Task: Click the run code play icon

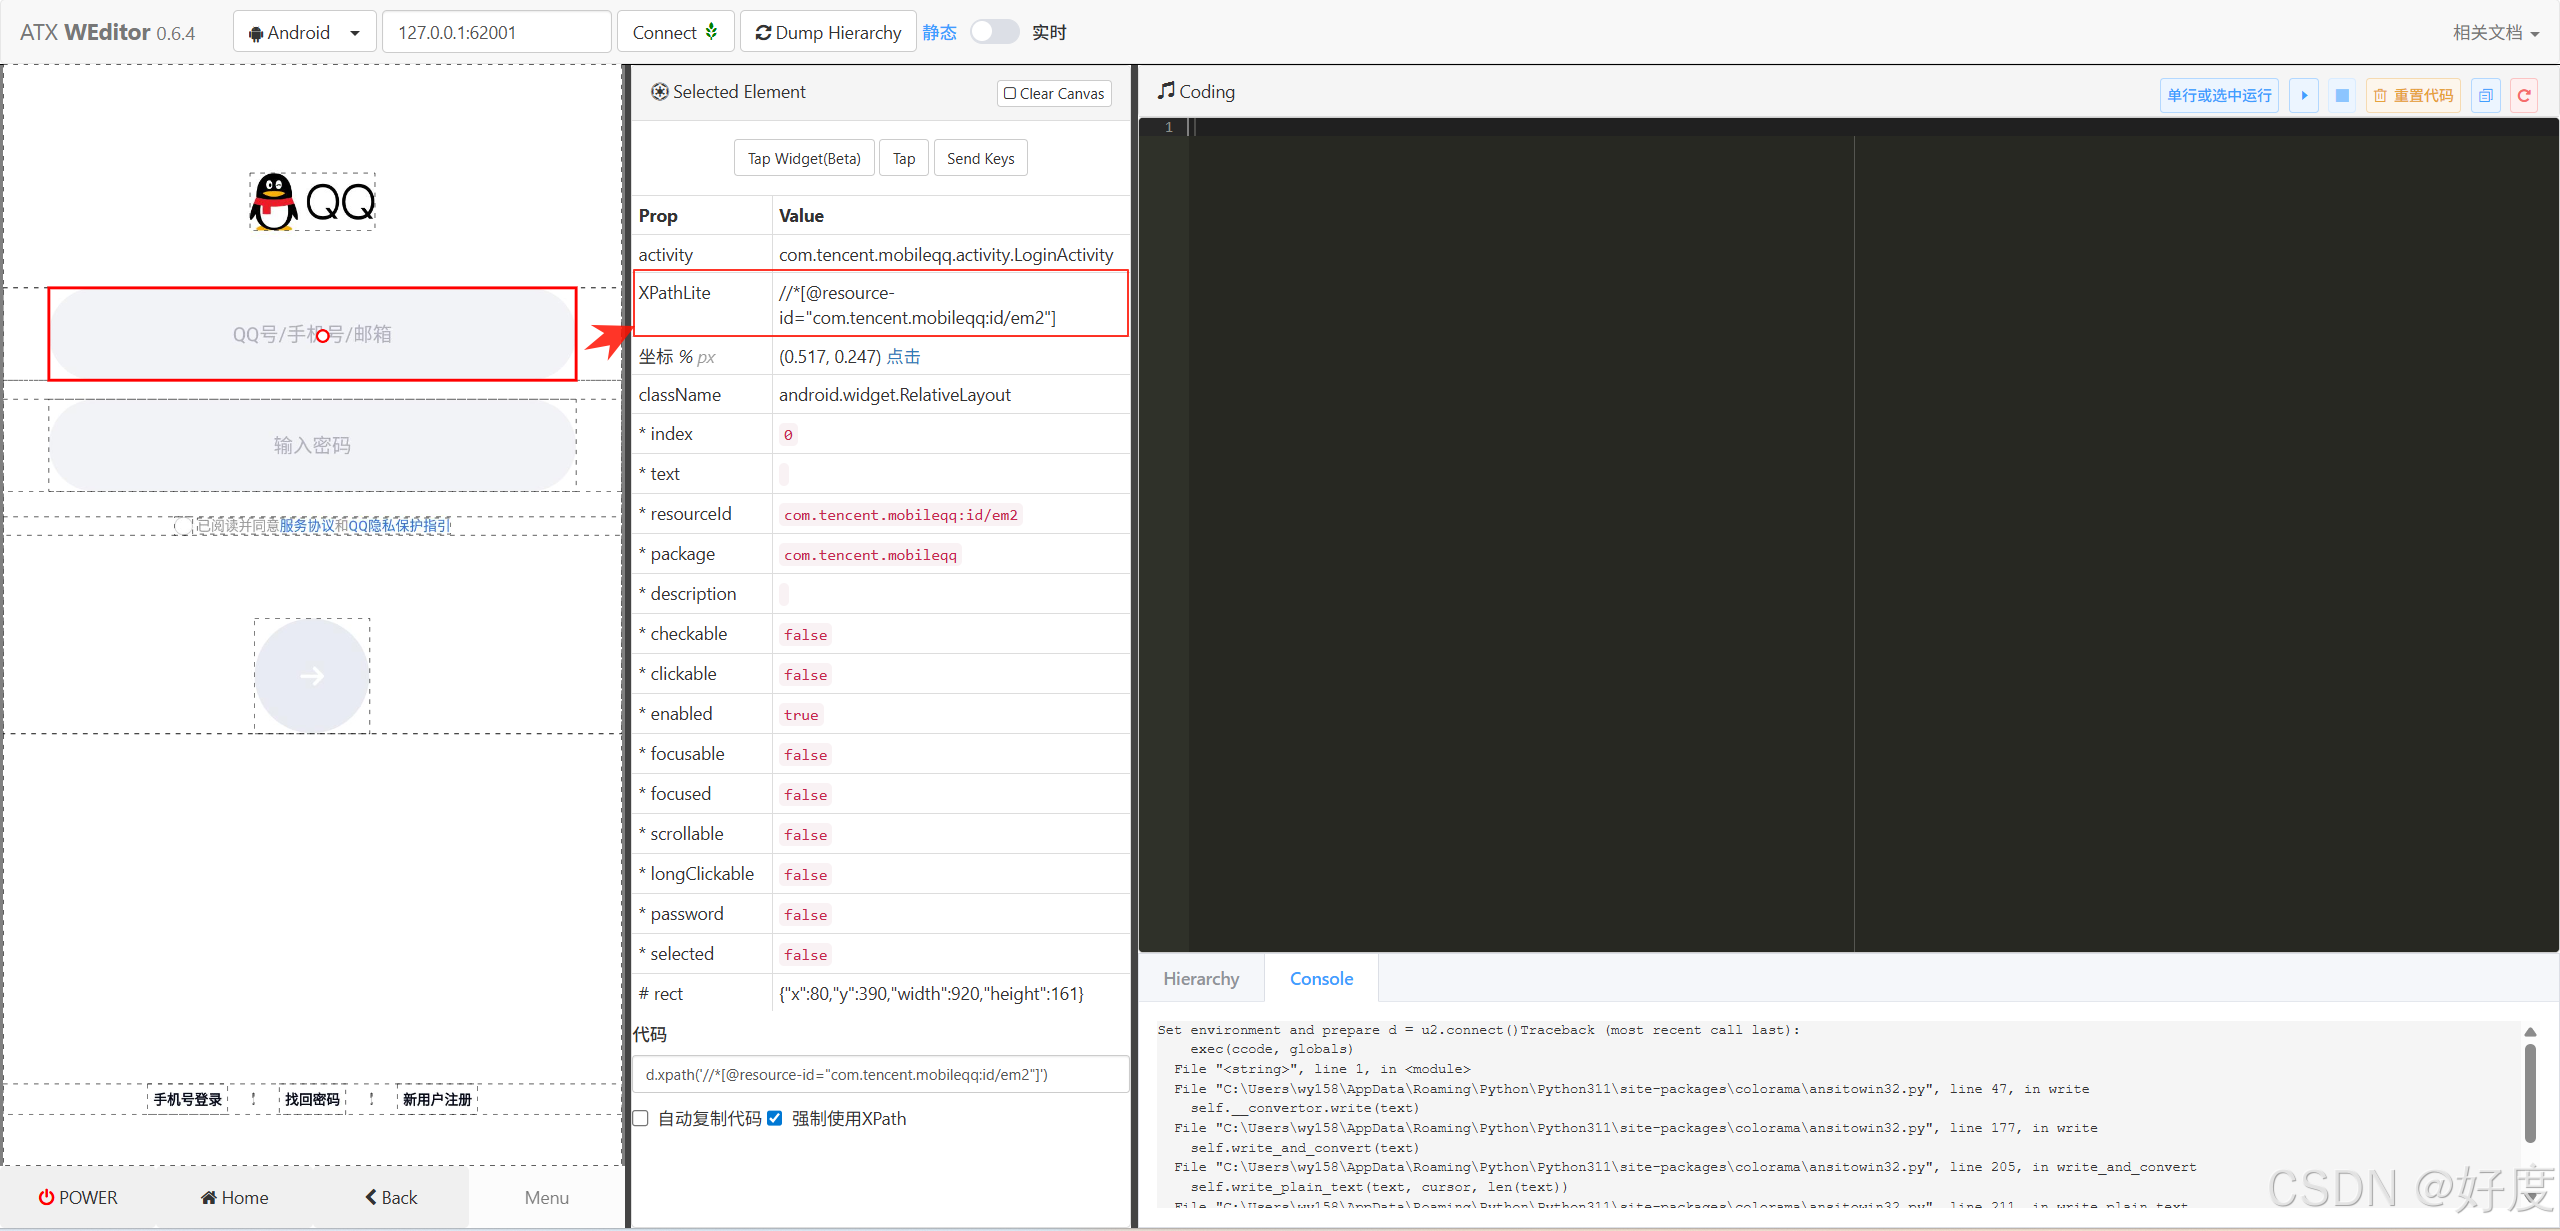Action: pos(2304,95)
